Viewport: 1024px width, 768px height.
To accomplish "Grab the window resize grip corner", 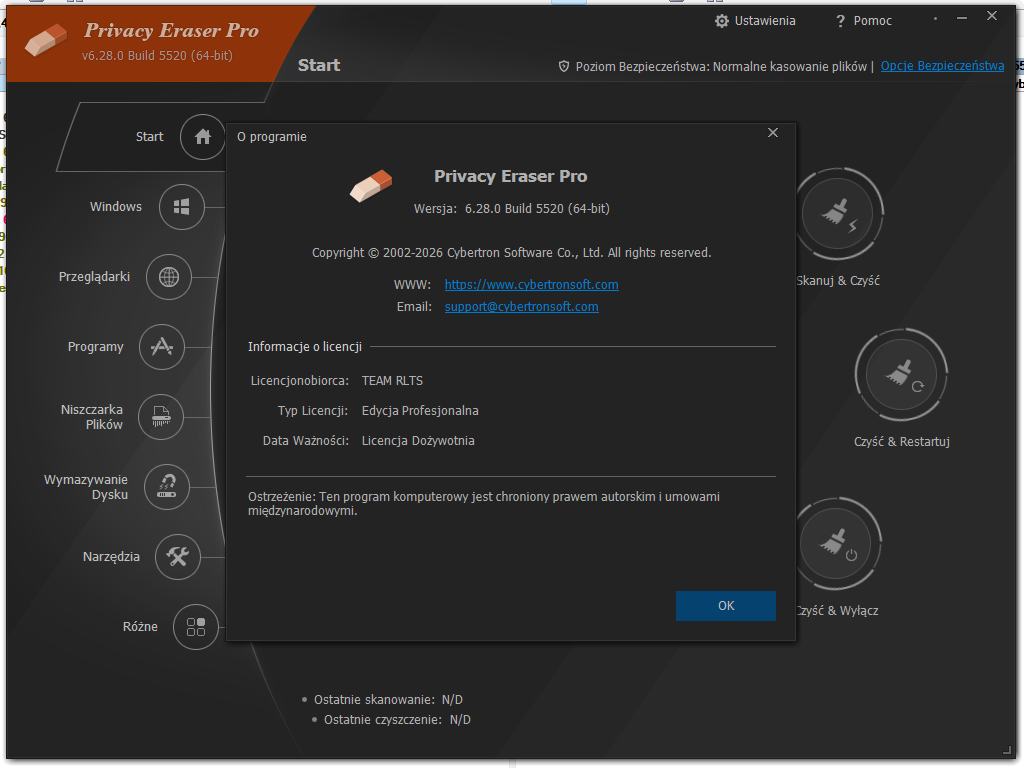I will 1006,750.
